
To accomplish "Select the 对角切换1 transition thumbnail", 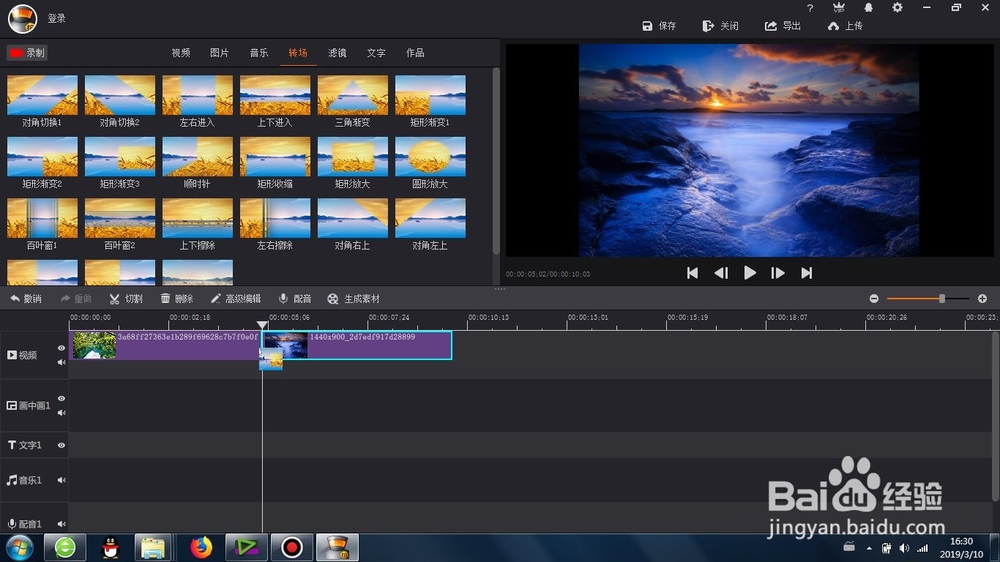I will (x=42, y=96).
